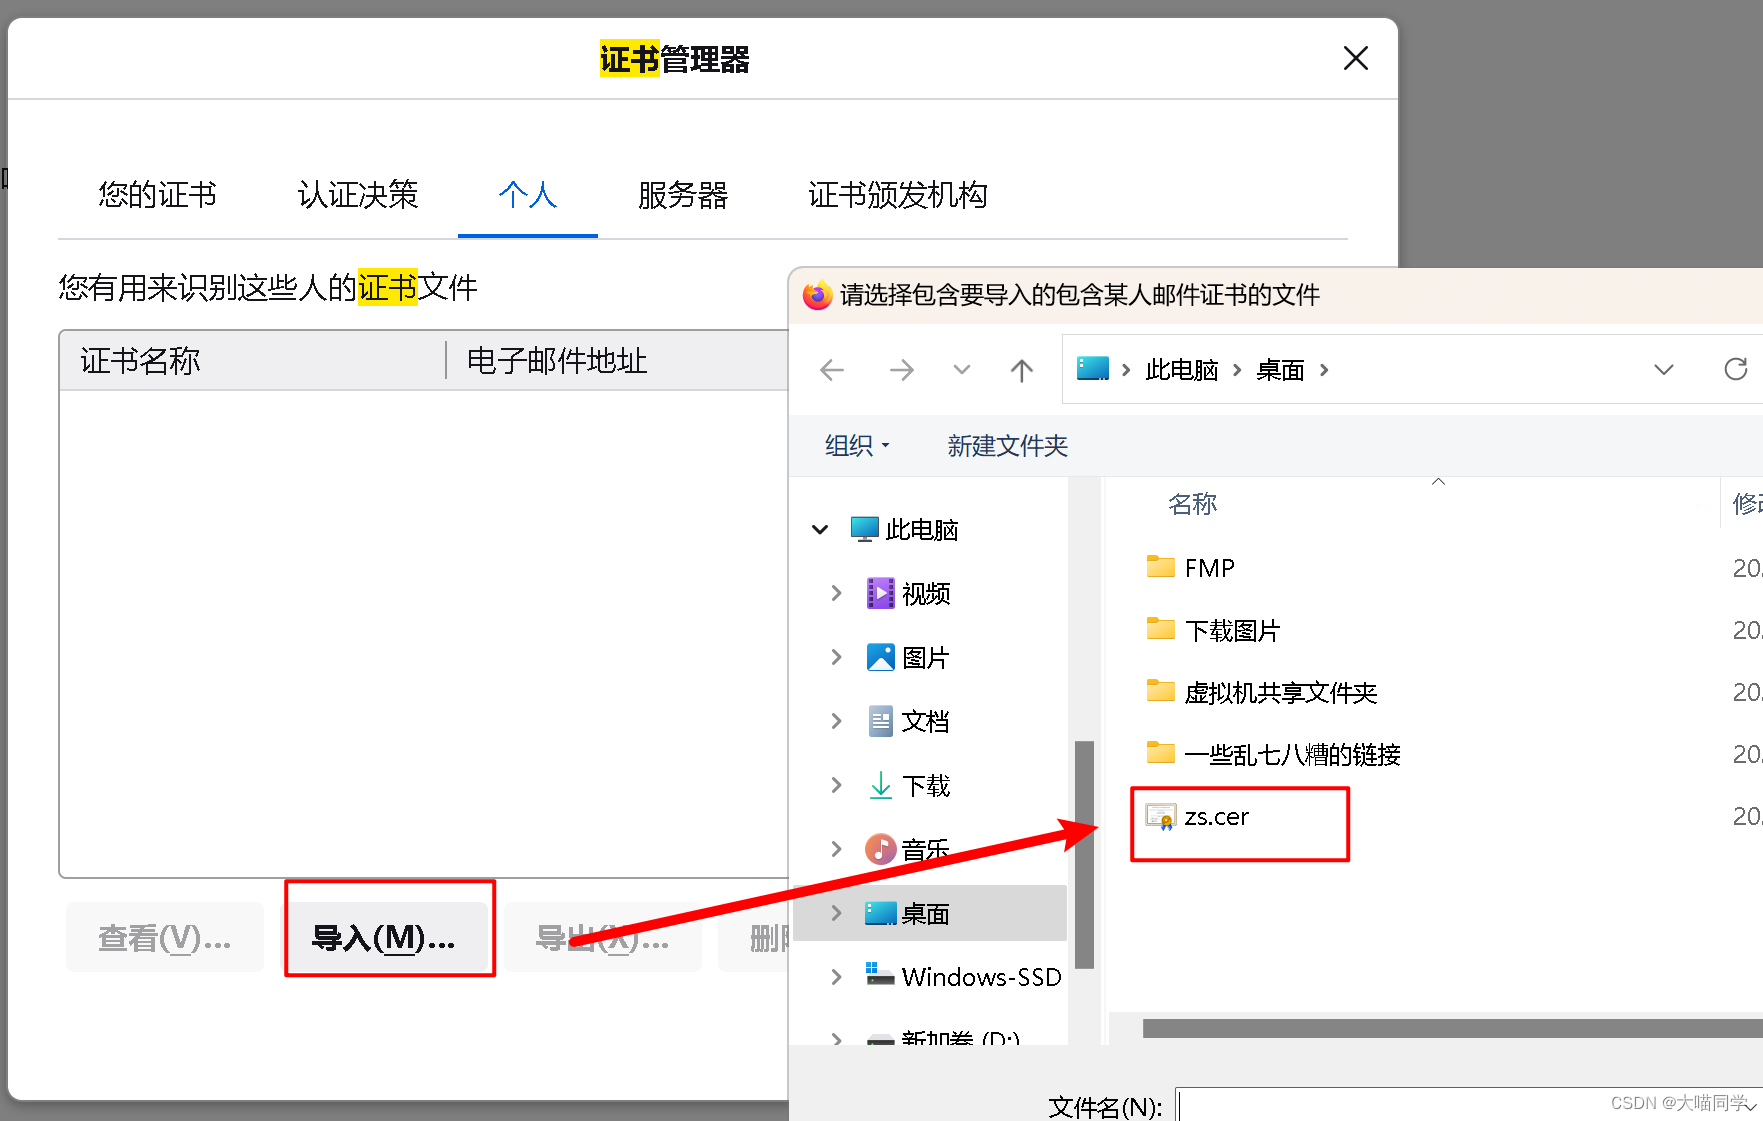The width and height of the screenshot is (1763, 1121).
Task: Switch to the 证书颁发机构 tab
Action: [x=897, y=196]
